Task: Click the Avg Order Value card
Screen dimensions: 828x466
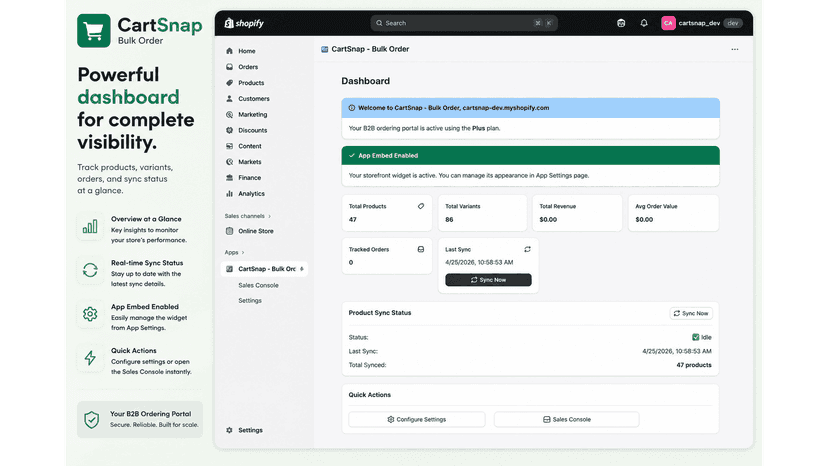Action: [x=673, y=213]
